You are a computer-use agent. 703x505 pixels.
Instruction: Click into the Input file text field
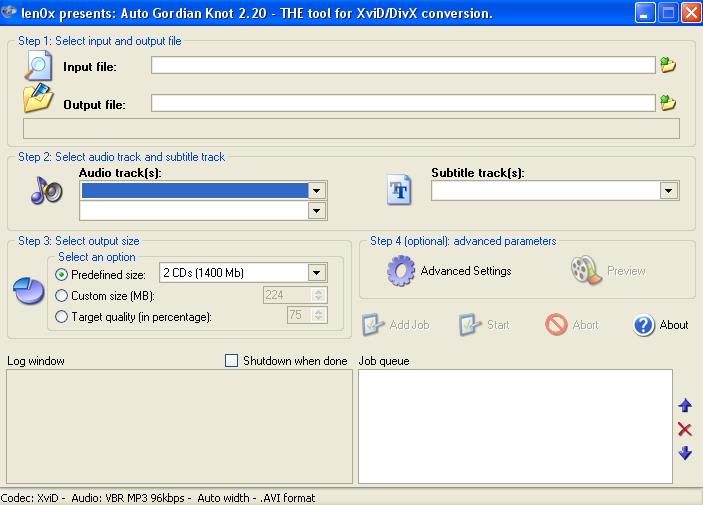(403, 65)
